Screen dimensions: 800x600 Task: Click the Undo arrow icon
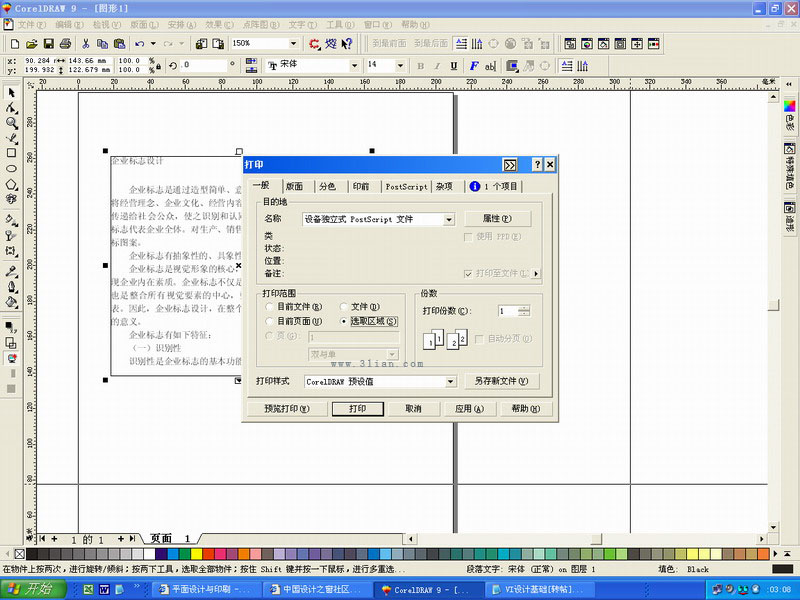pyautogui.click(x=140, y=44)
